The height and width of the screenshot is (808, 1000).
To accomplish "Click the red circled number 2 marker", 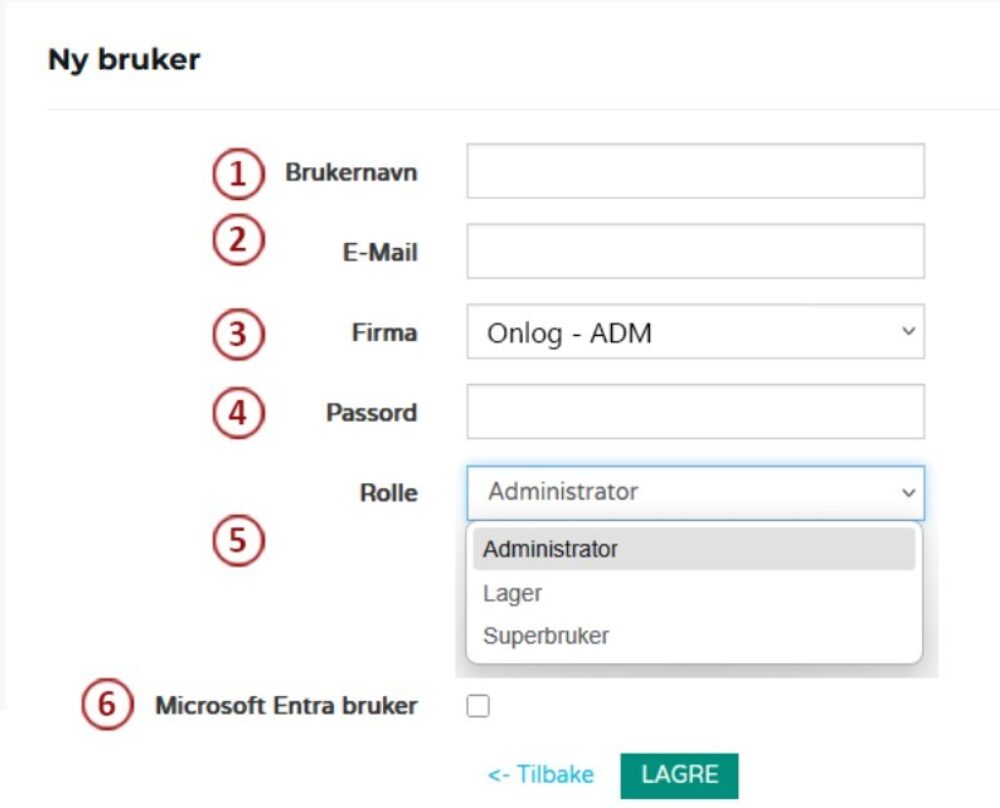I will 236,240.
